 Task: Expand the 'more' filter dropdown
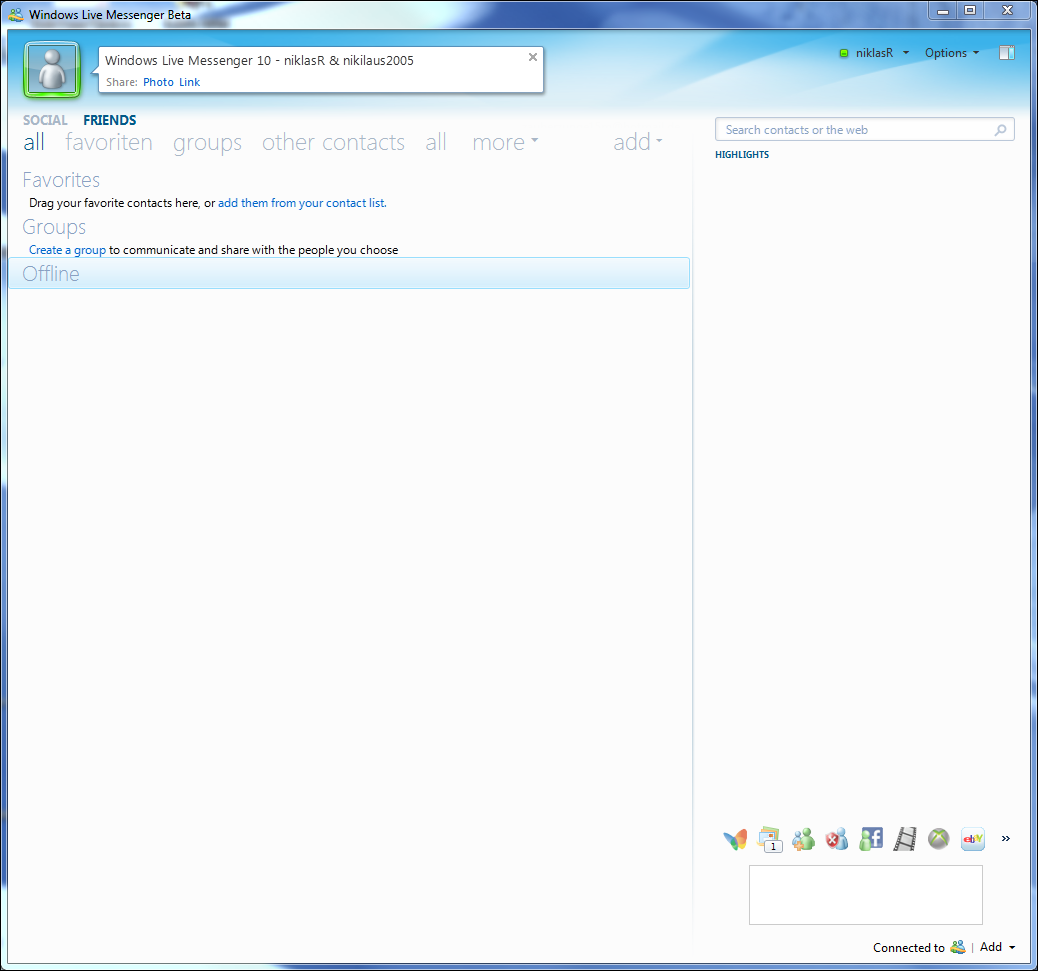(505, 142)
